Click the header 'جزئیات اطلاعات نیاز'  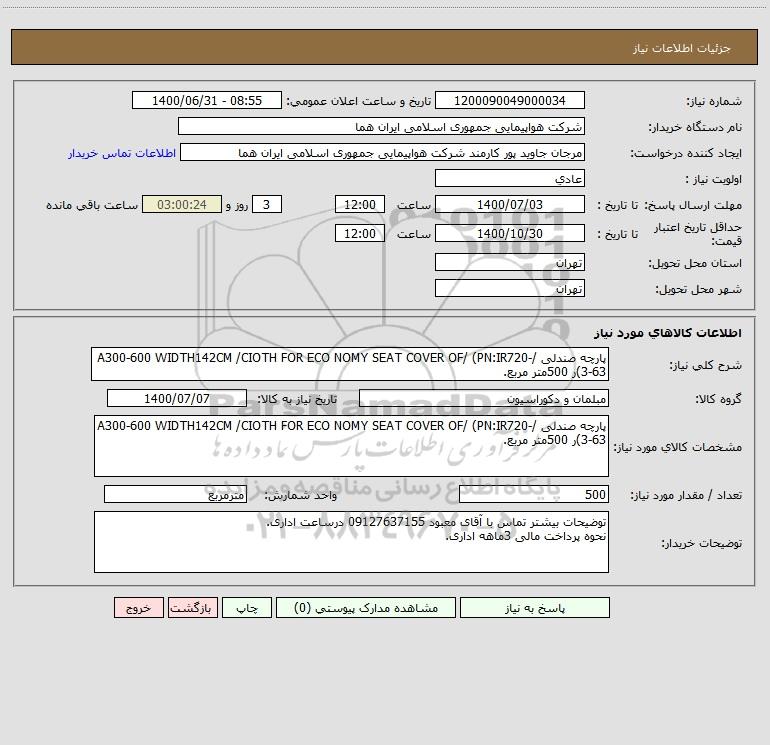point(682,48)
